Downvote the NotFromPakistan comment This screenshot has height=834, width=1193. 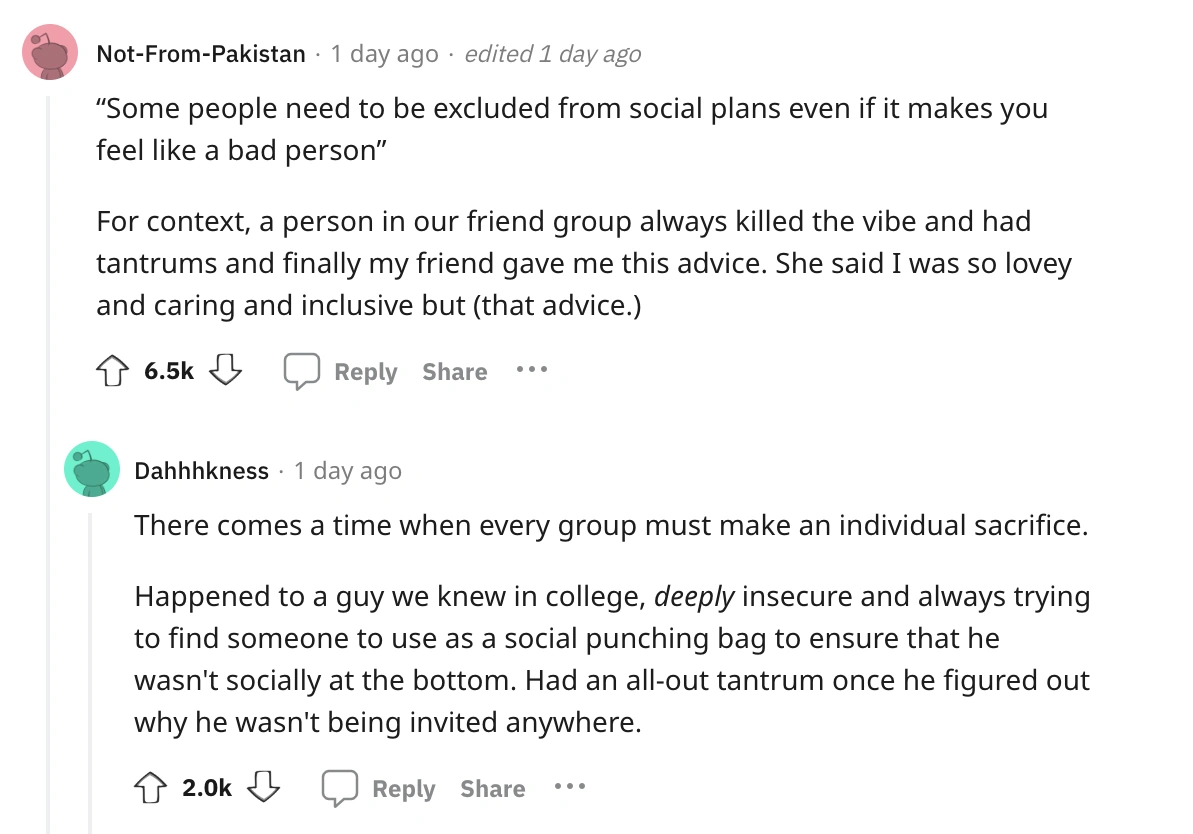226,371
